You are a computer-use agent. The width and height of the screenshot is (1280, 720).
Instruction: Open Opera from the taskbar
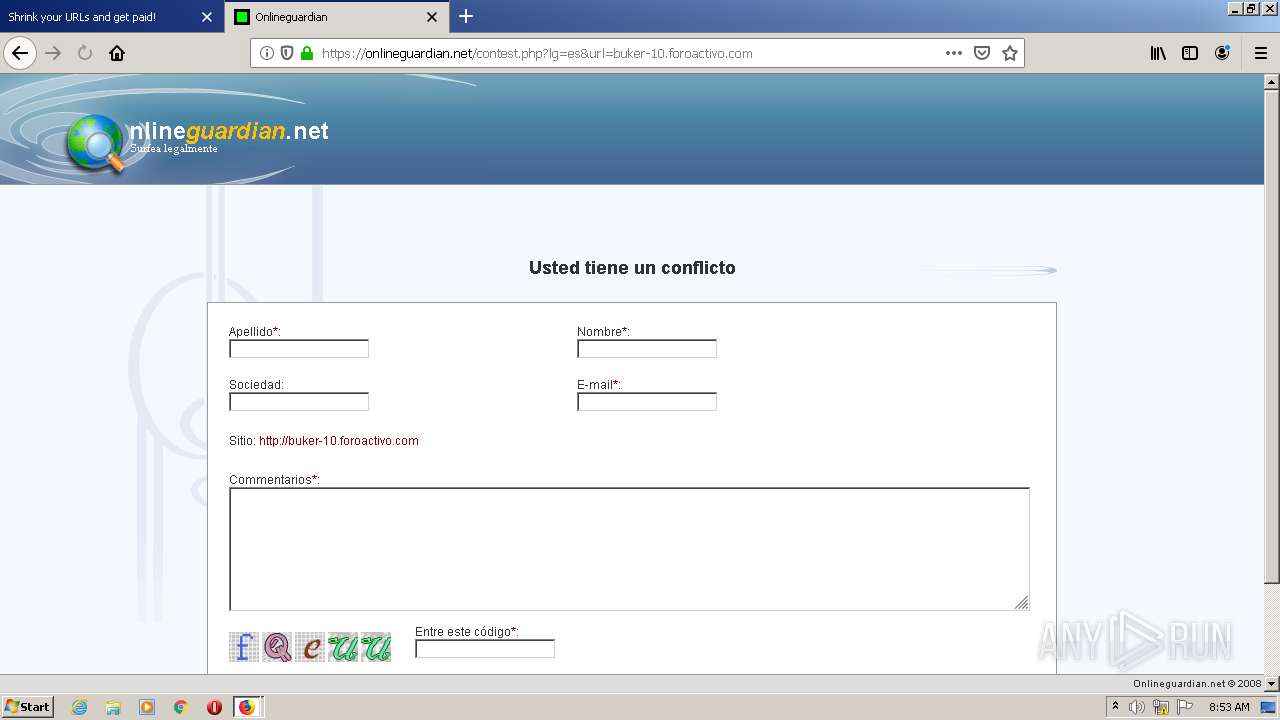pyautogui.click(x=214, y=707)
